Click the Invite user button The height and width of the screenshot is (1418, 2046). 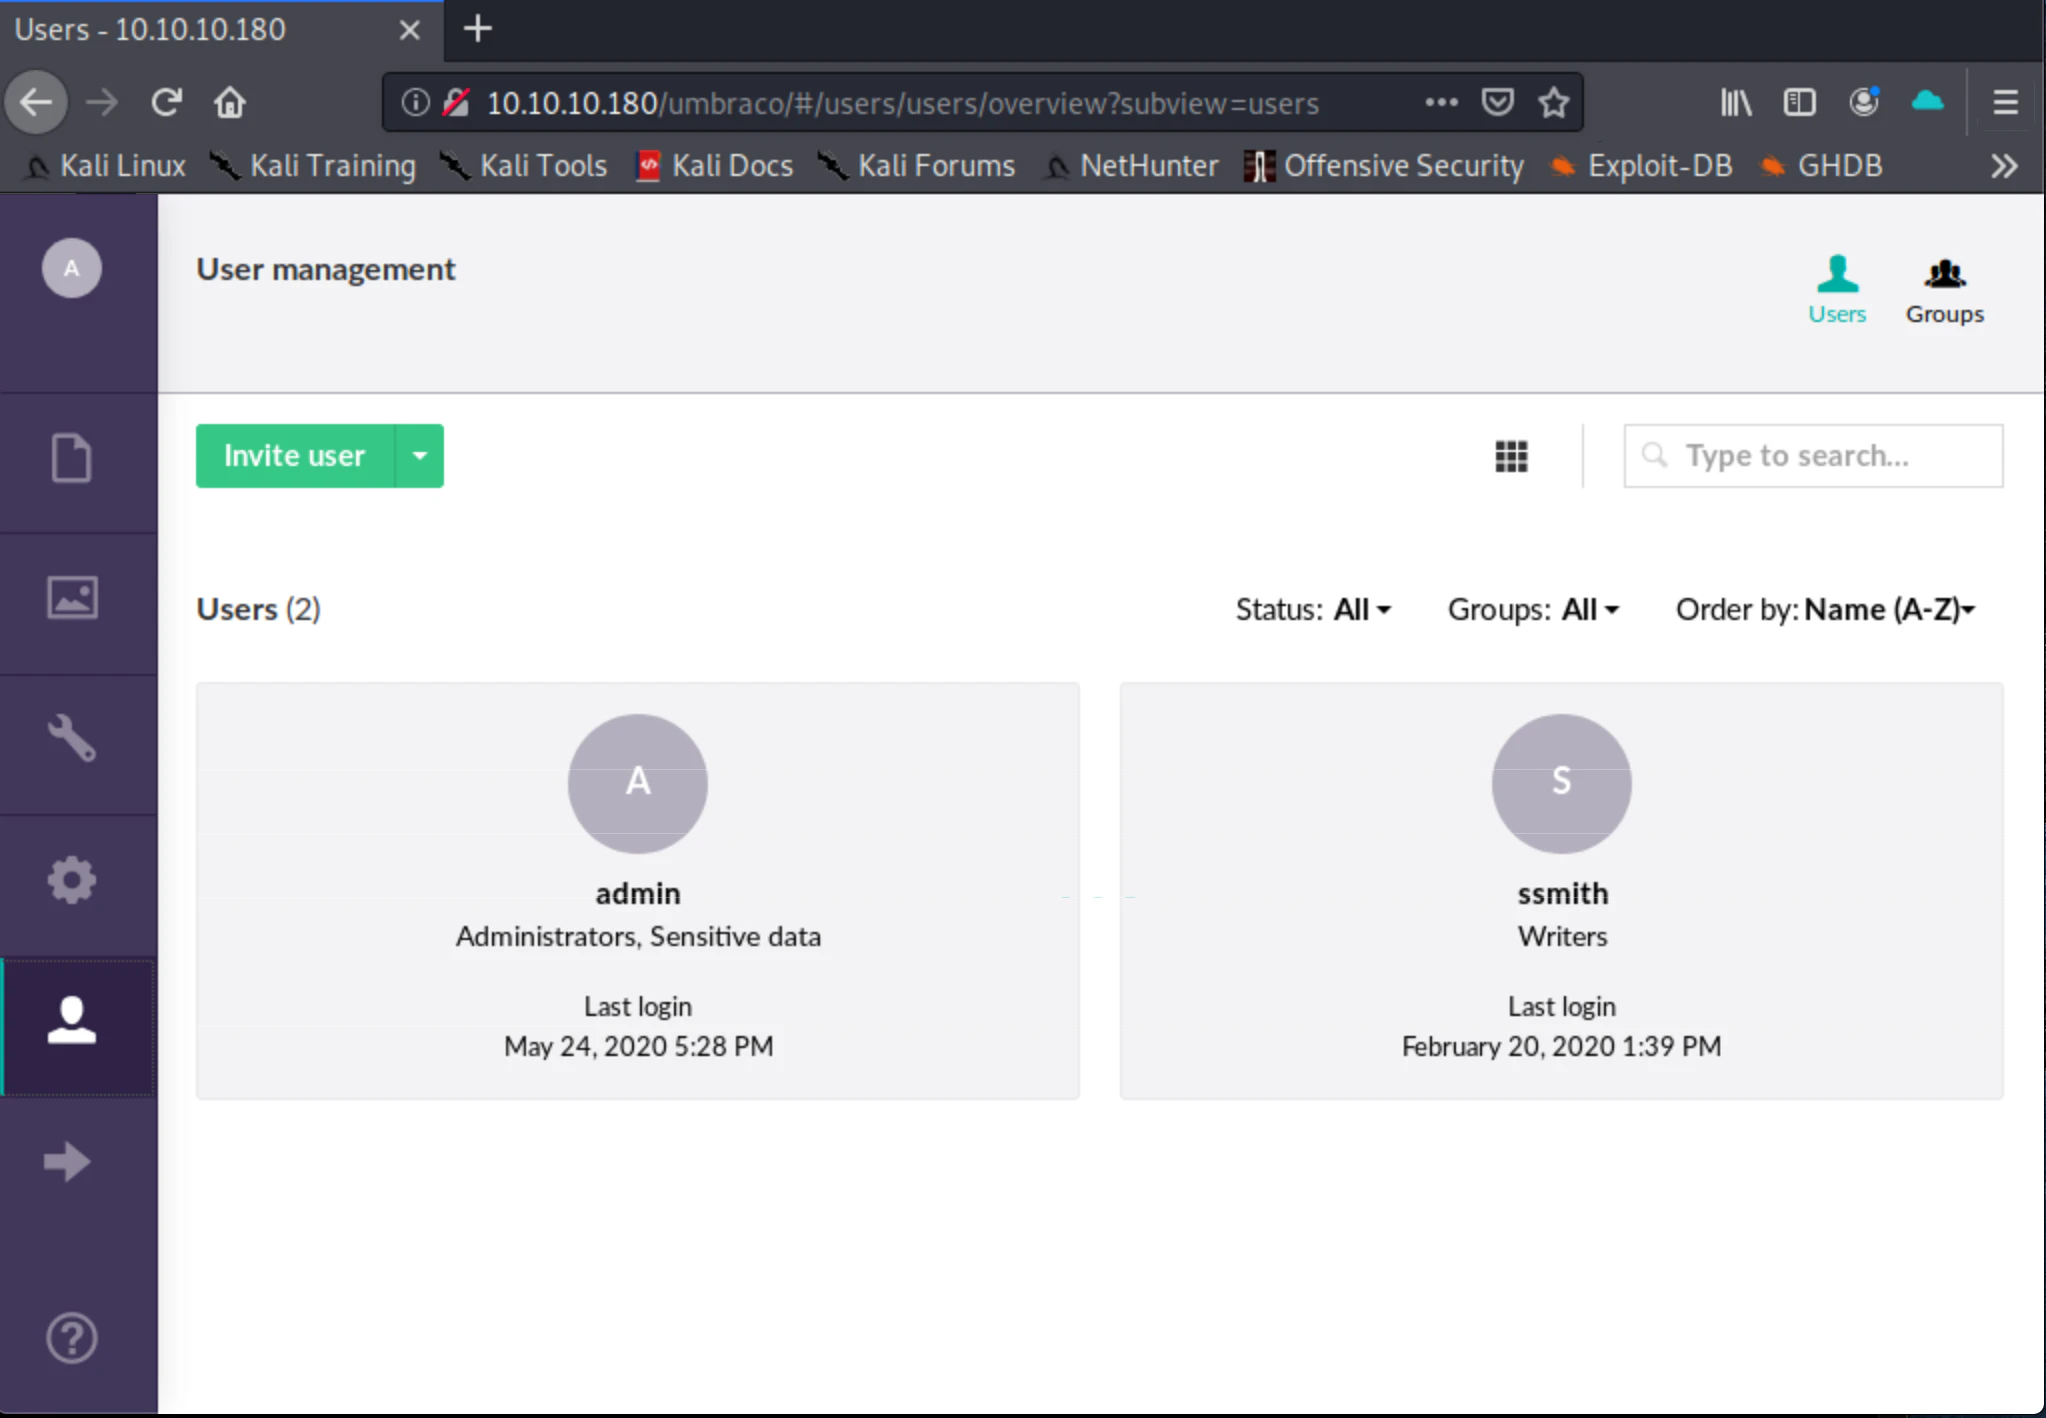[x=295, y=456]
